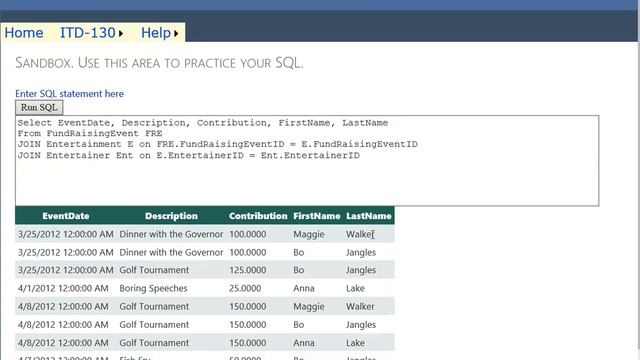Viewport: 640px width, 360px height.
Task: Select the LastName column header
Action: tap(369, 216)
